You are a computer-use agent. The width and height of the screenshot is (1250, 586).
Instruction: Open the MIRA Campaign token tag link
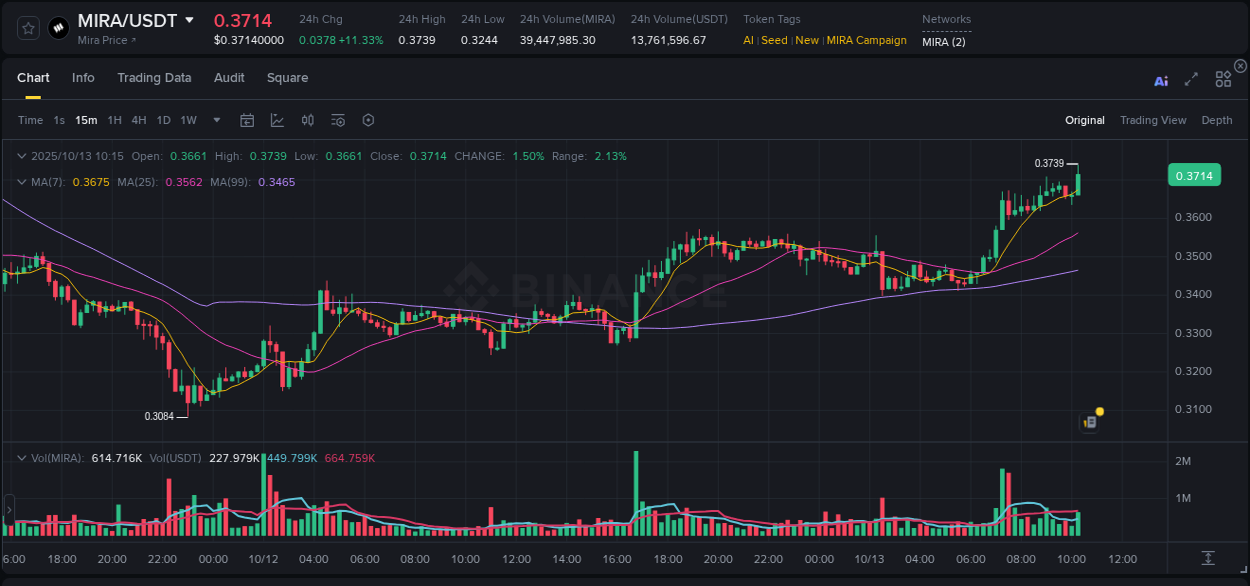[x=866, y=40]
